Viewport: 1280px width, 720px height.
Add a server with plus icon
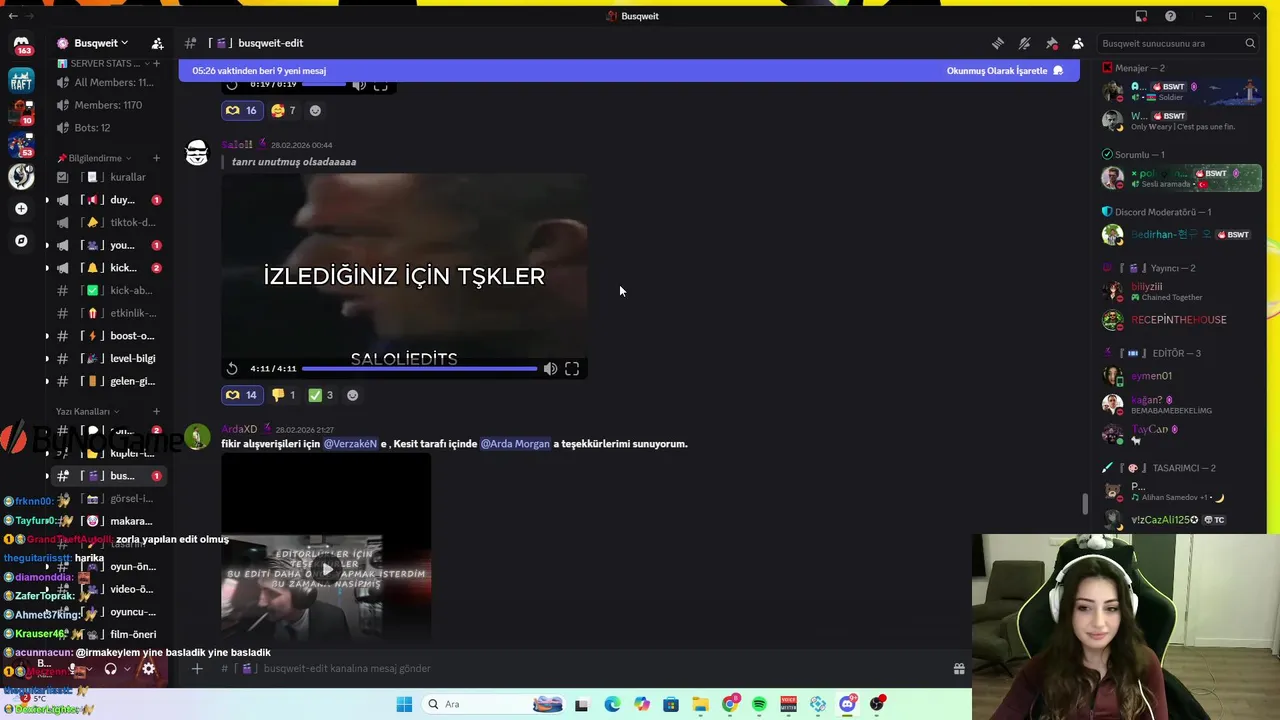[21, 209]
